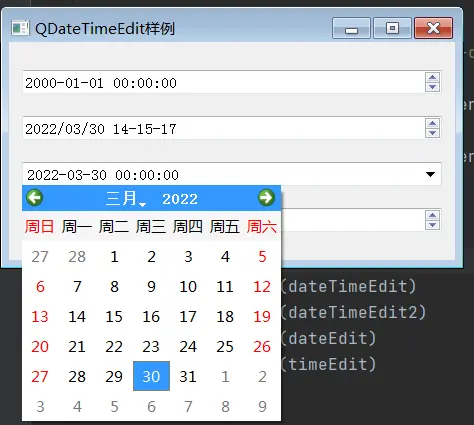Select the highlighted day 30 in March

(151, 376)
